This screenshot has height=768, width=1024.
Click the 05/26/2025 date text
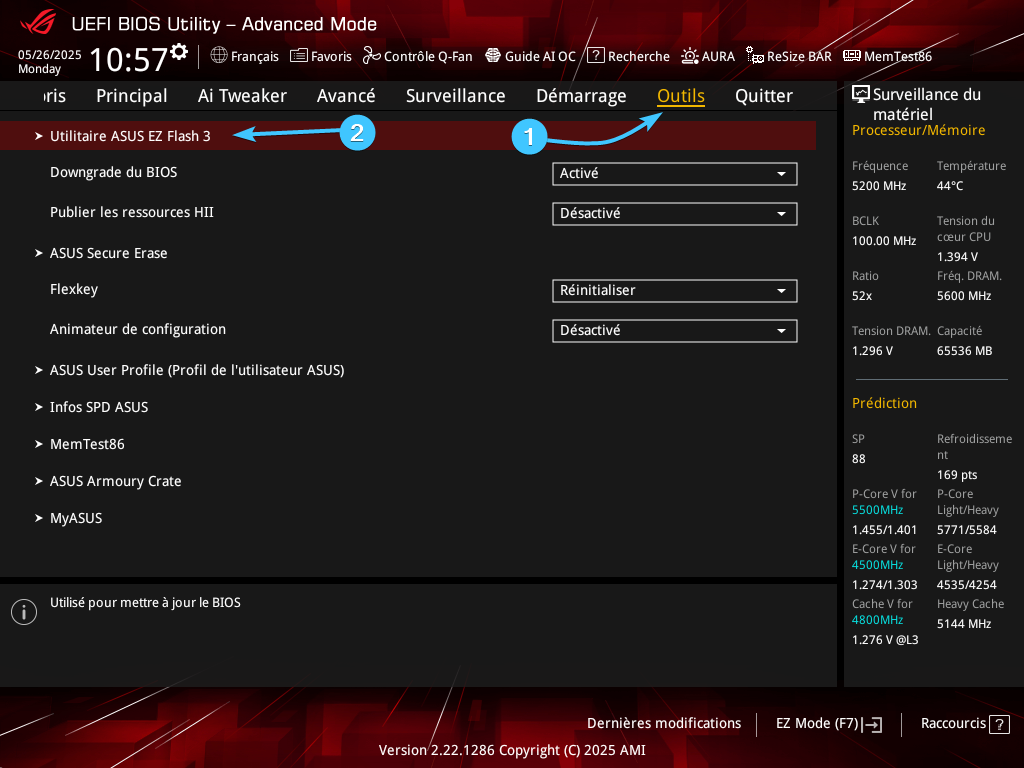tap(50, 55)
